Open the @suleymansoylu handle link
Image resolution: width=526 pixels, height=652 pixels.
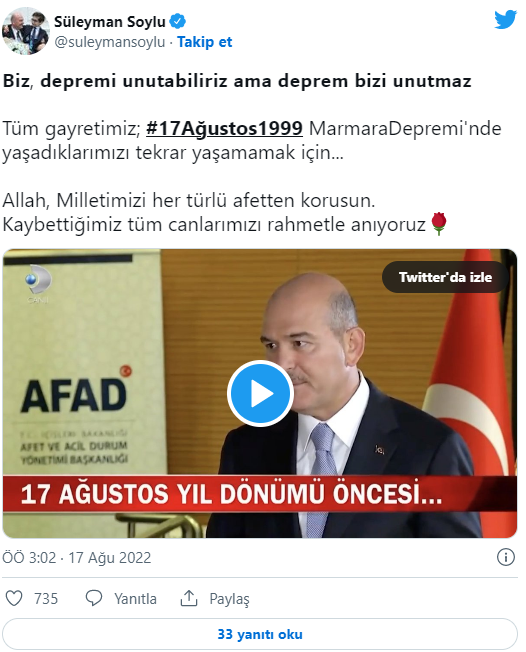point(110,42)
